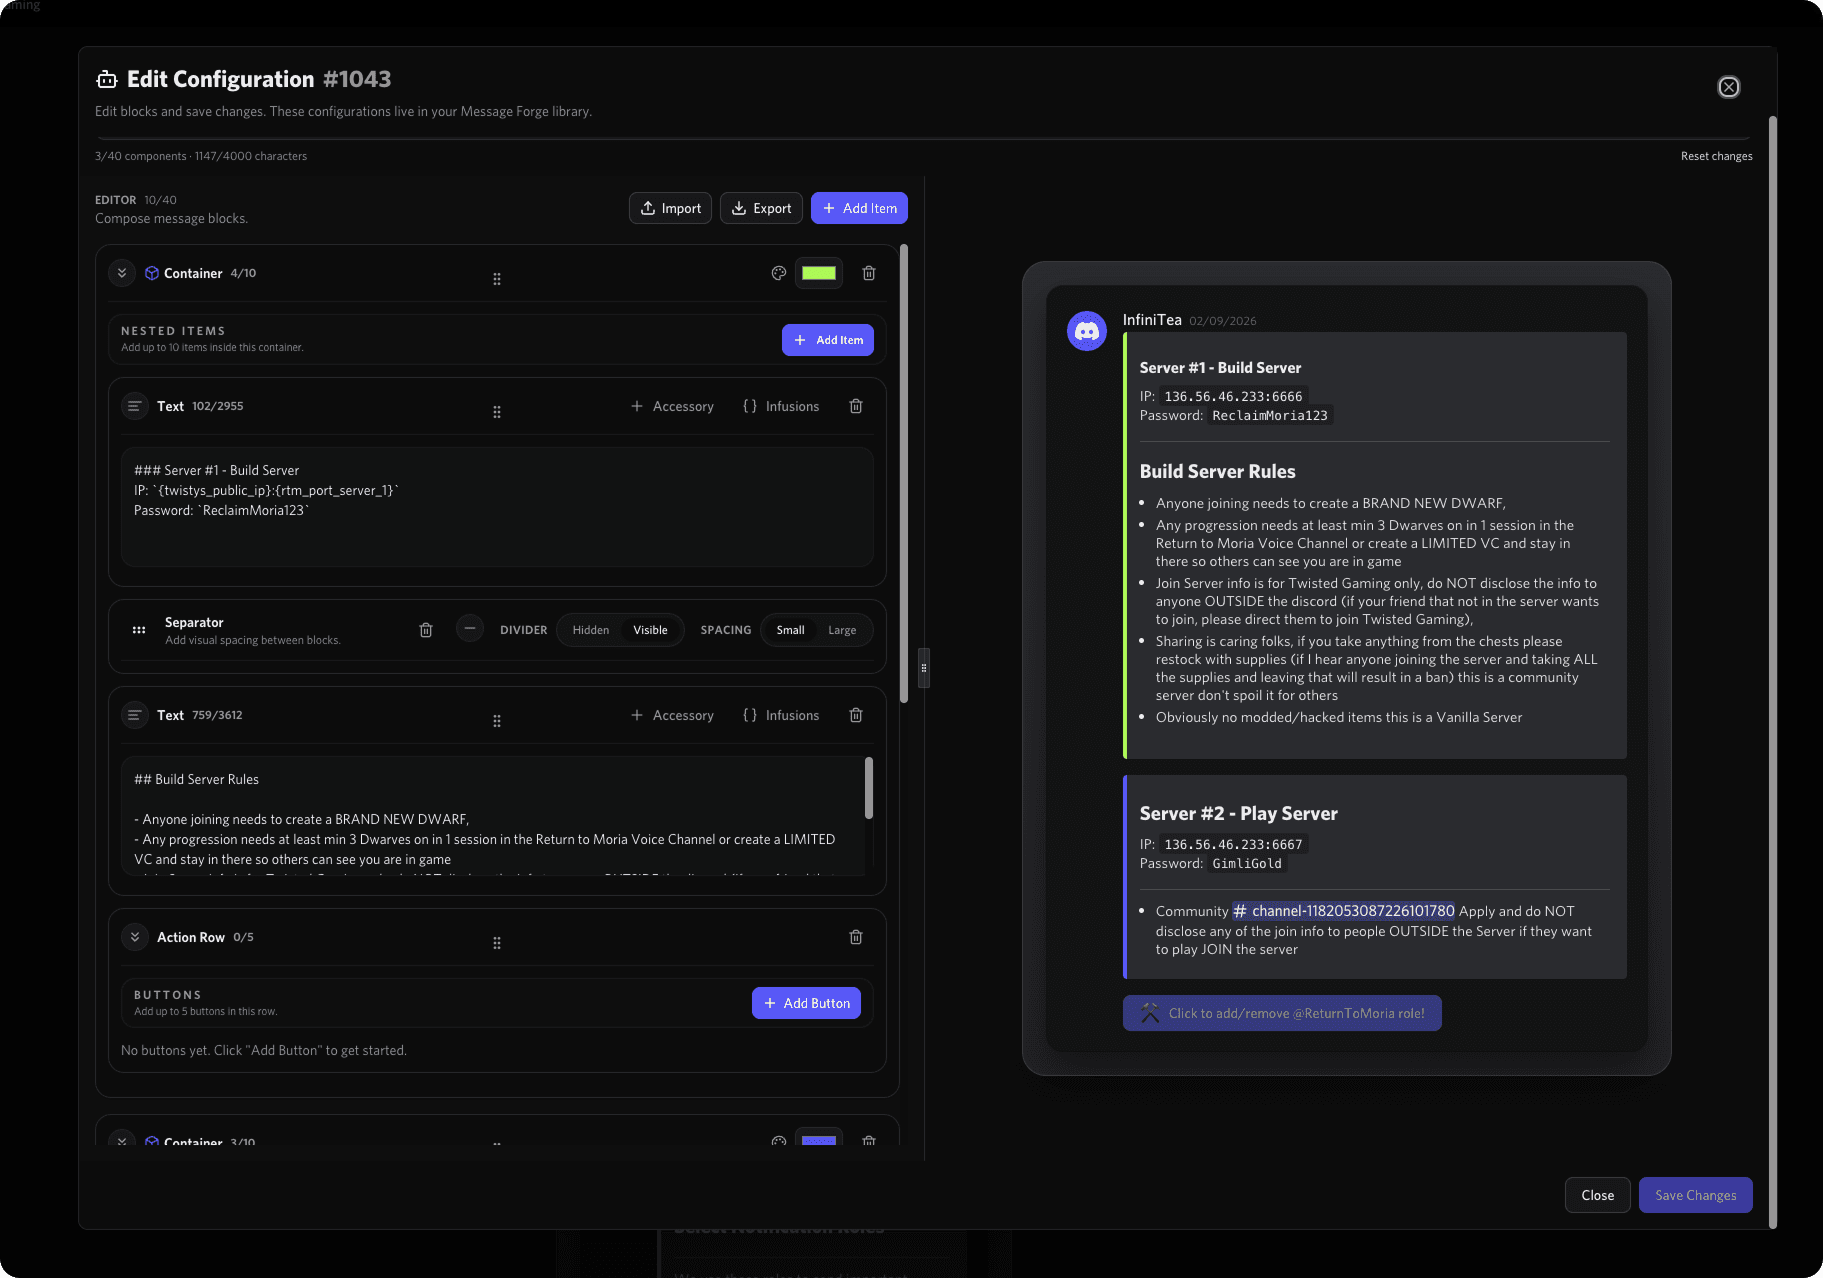Click the Accessory plus icon on the second Text block
The width and height of the screenshot is (1823, 1278).
(636, 715)
